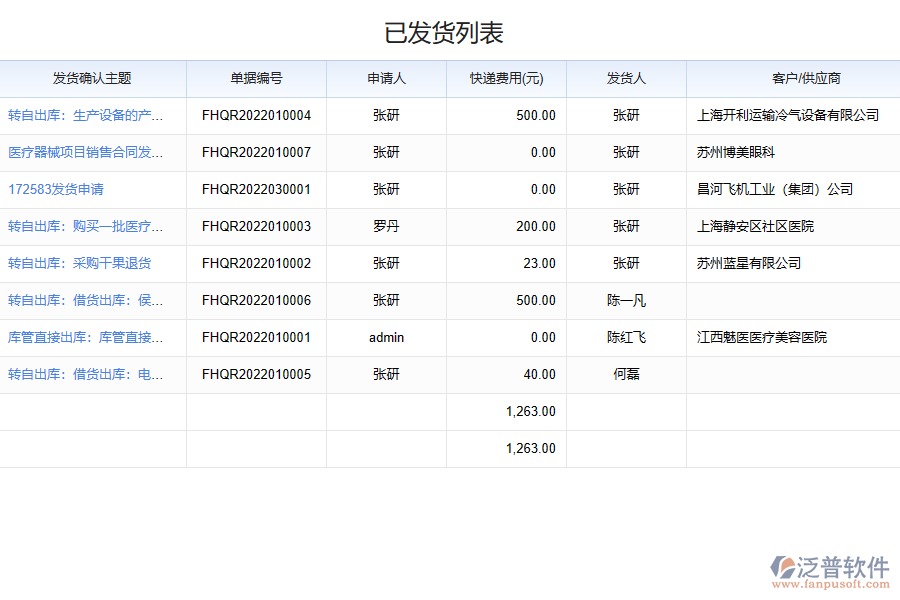Click the 单据编号 column header

coord(256,78)
